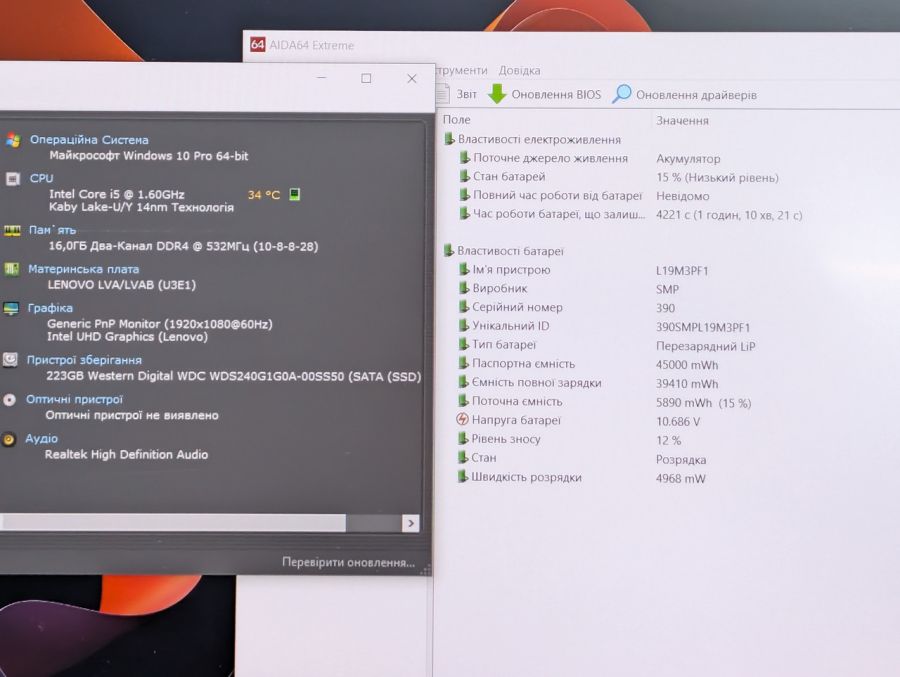The height and width of the screenshot is (677, 900).
Task: Click the RAM module icon beside Пам'ять
Action: coord(12,230)
